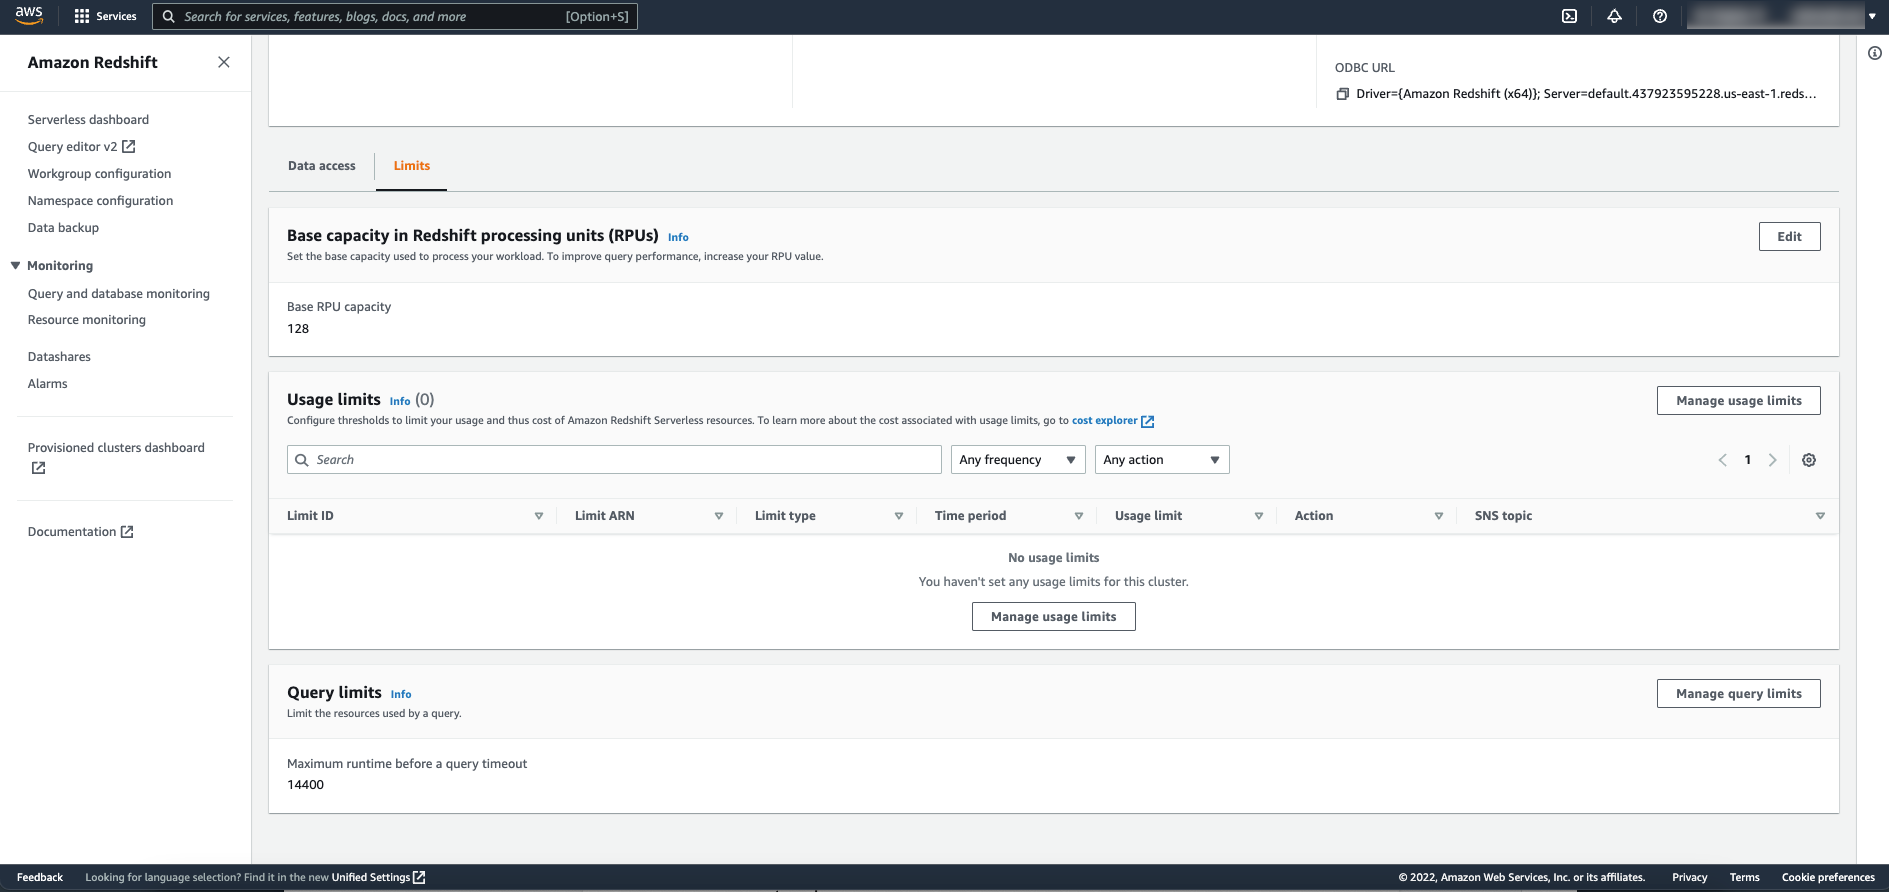Open Unified Settings link

(370, 878)
